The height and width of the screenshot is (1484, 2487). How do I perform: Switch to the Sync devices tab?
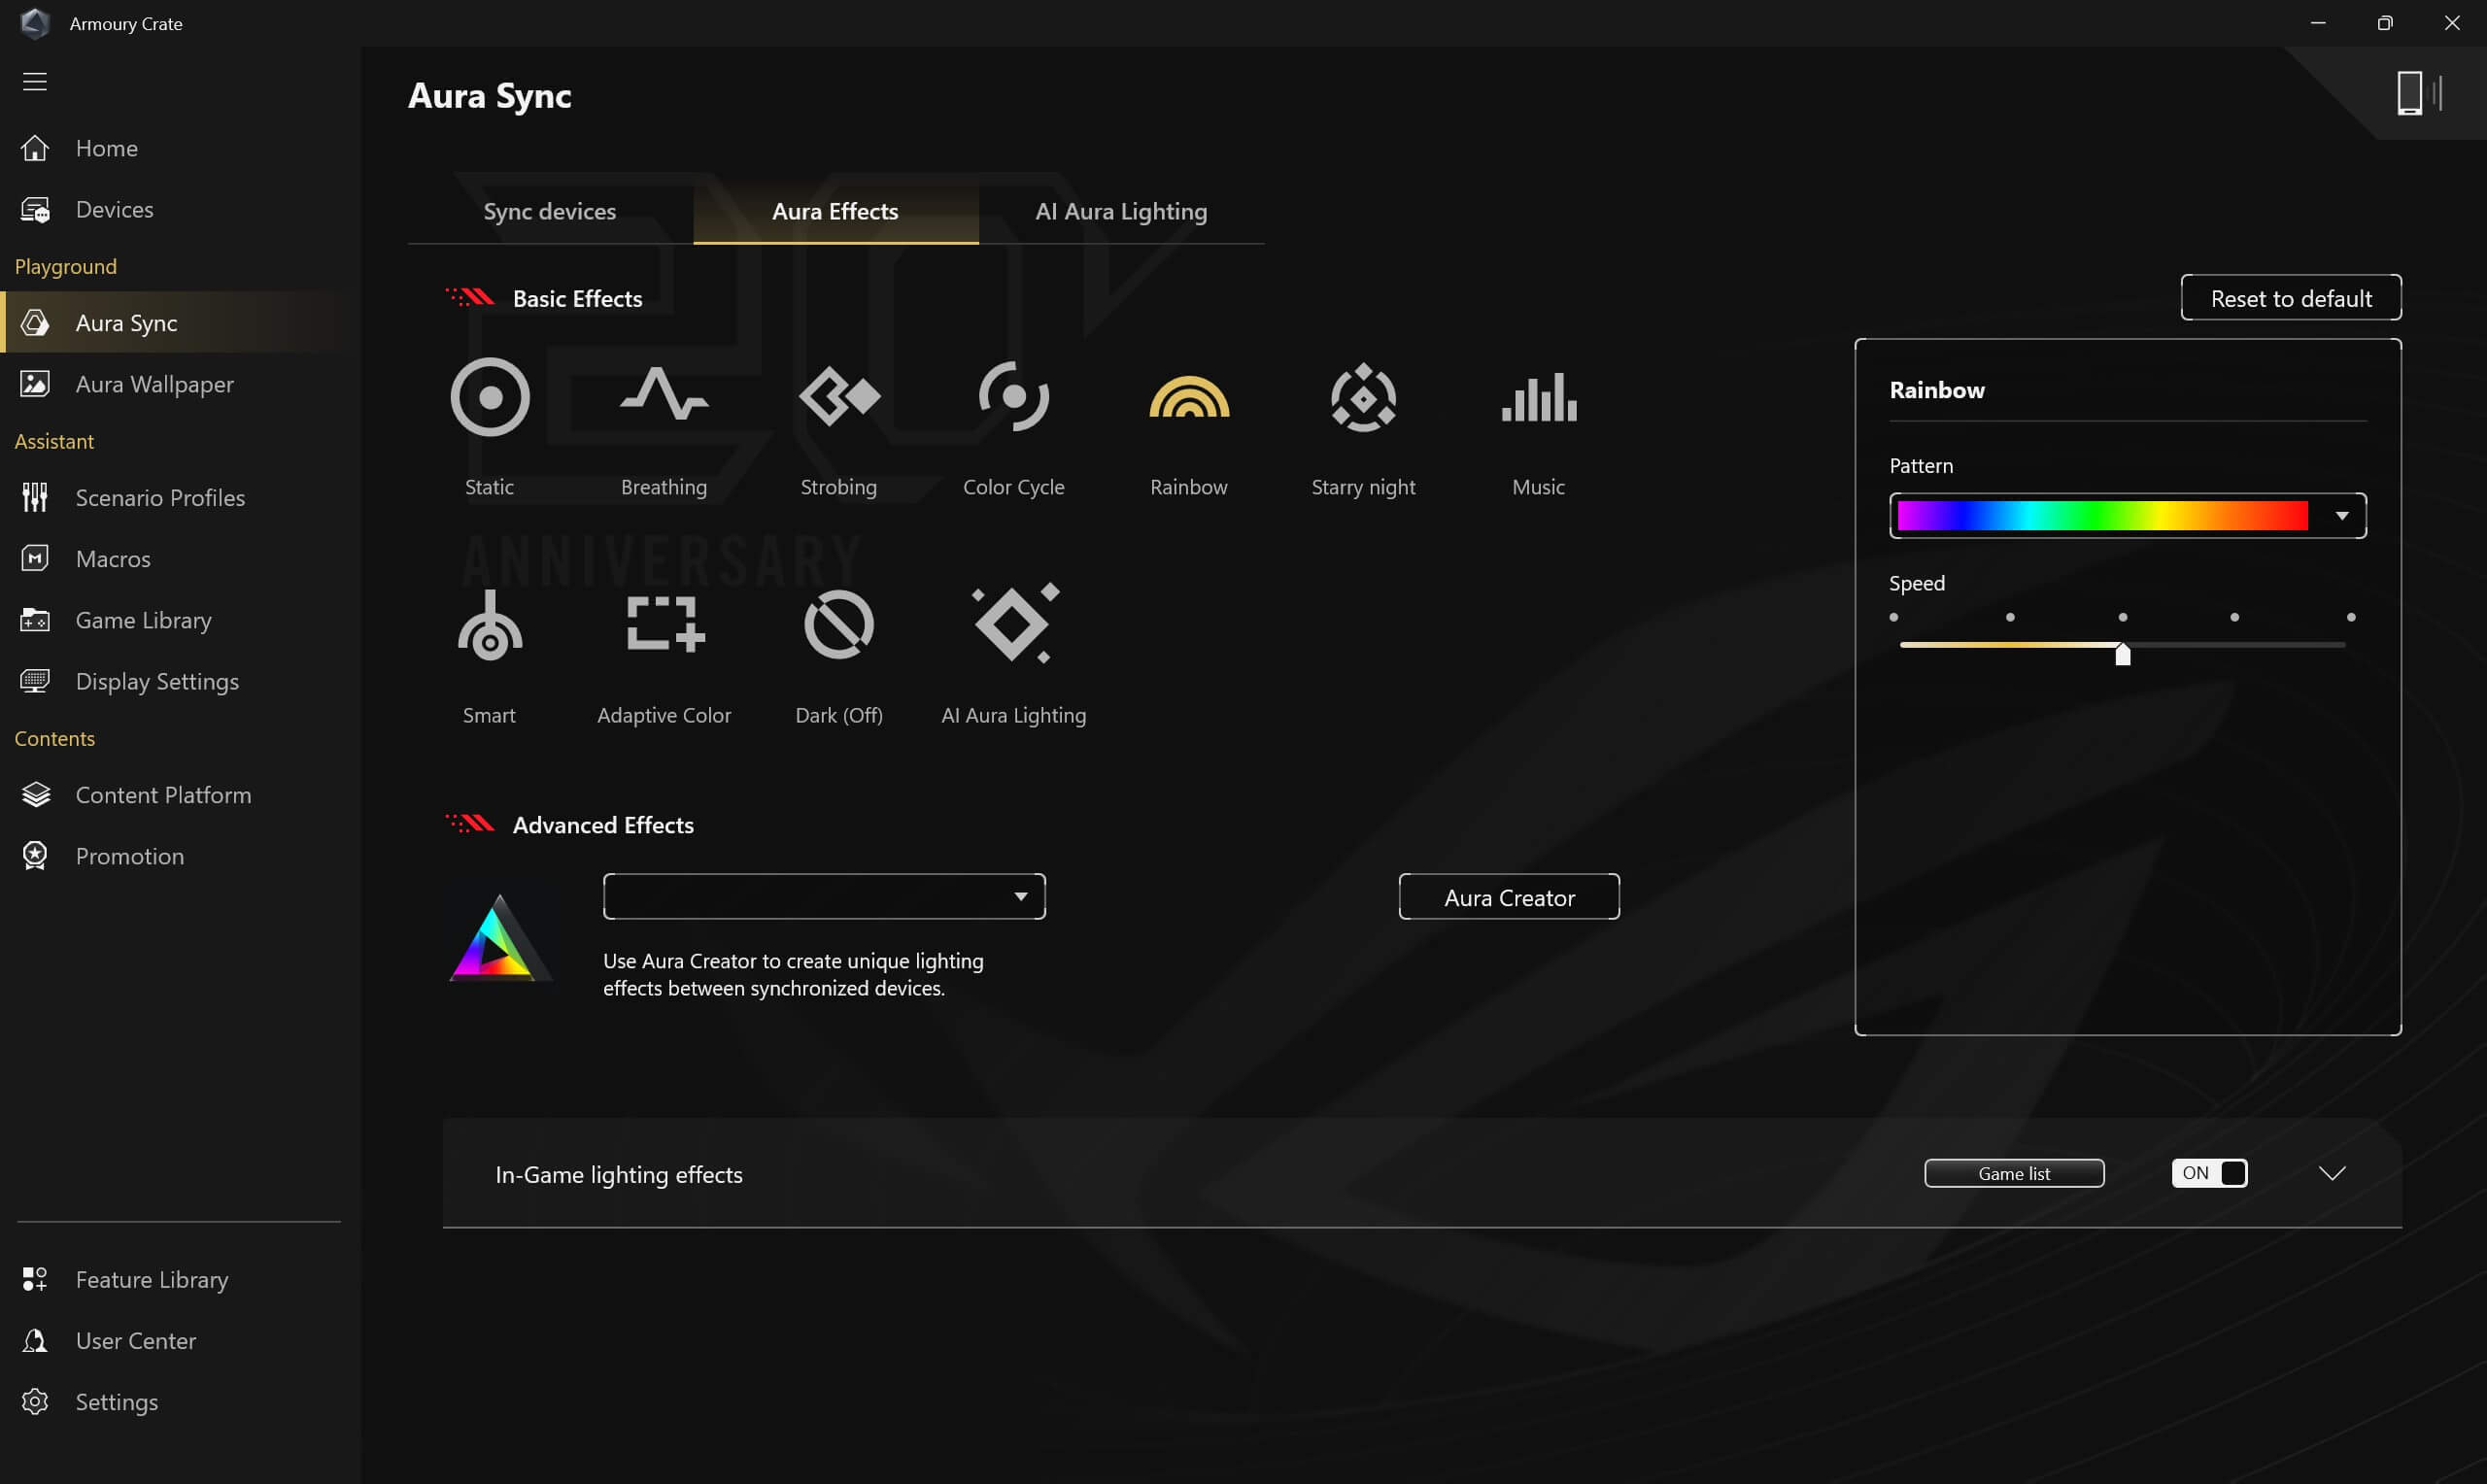[x=550, y=211]
